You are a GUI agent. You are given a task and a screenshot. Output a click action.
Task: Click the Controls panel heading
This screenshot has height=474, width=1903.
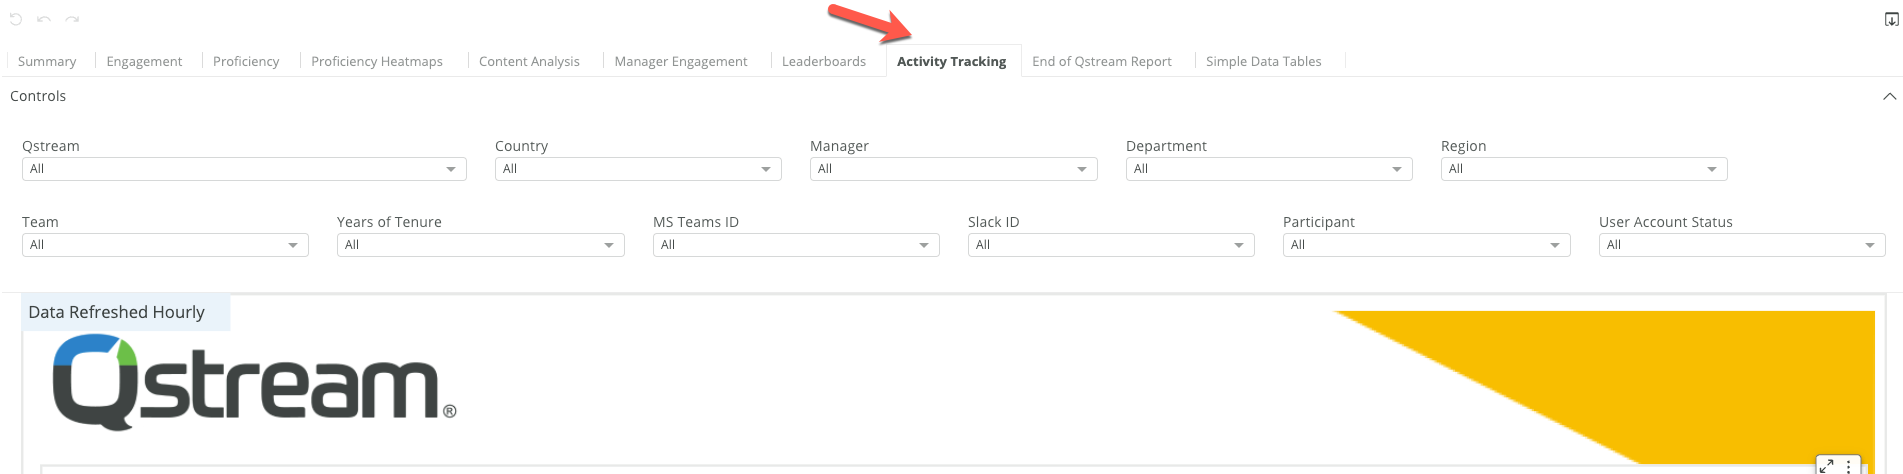coord(38,96)
